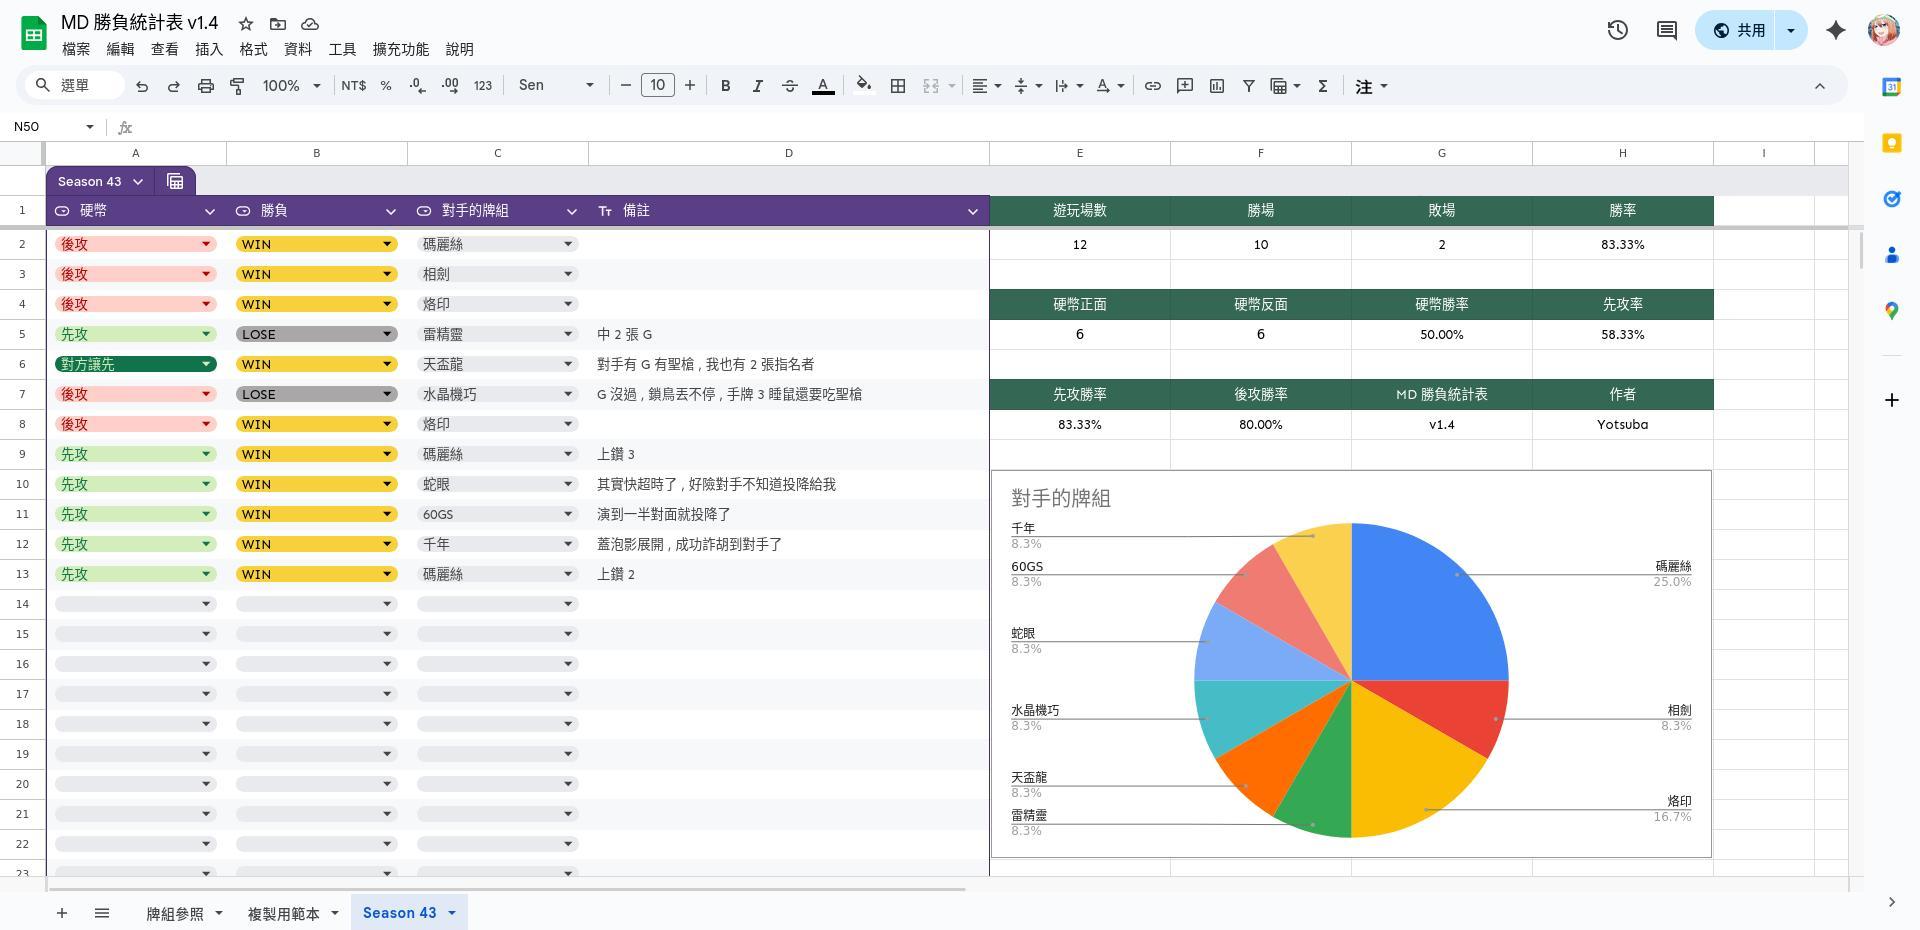Open the fill color picker

click(x=863, y=86)
